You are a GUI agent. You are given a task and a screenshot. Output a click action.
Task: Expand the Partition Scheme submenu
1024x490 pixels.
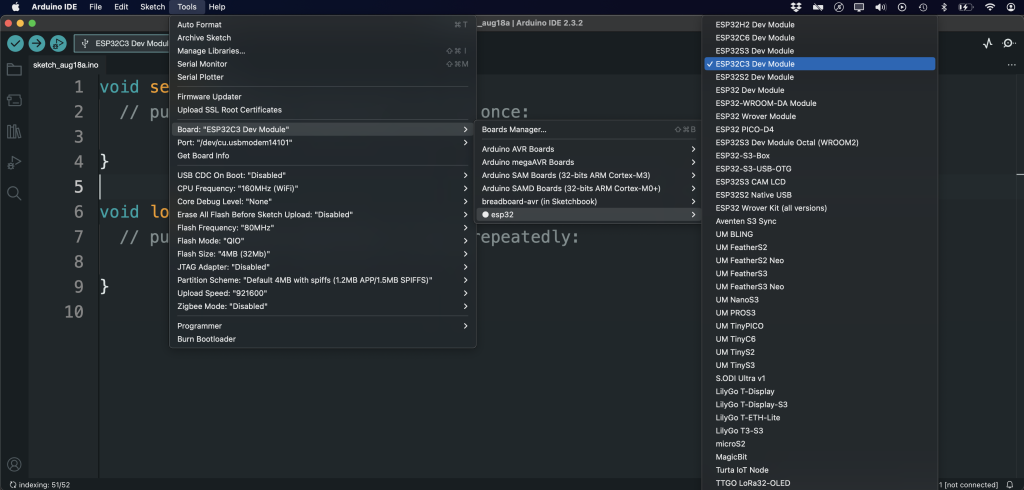[323, 280]
